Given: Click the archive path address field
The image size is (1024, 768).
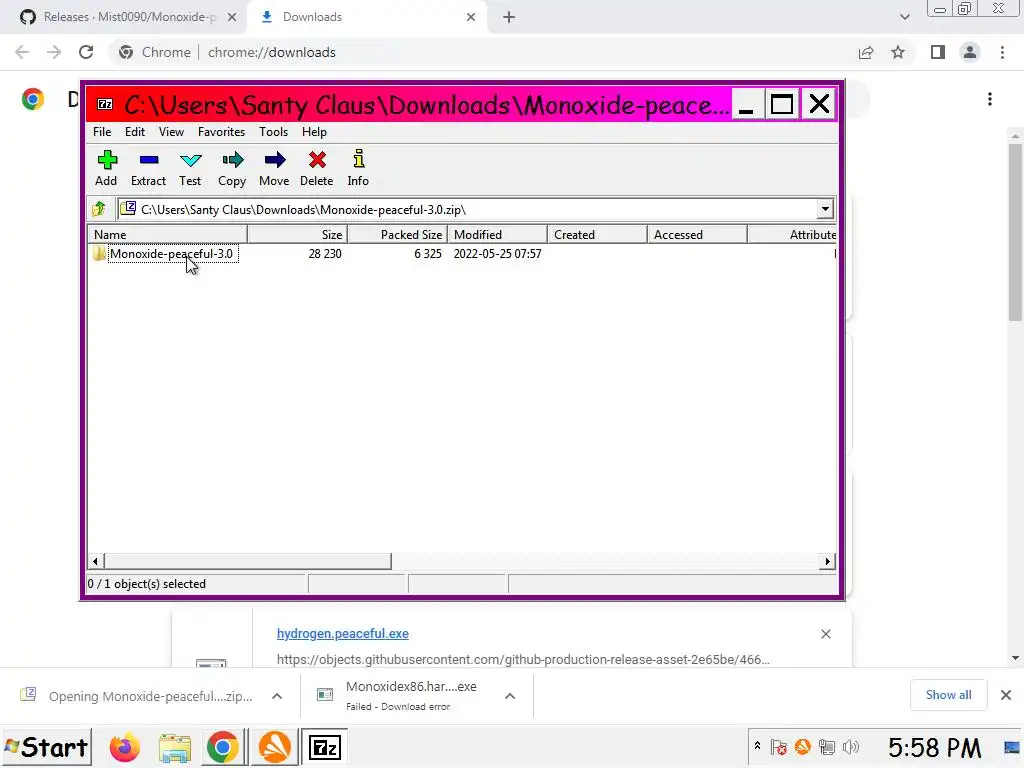Looking at the screenshot, I should click(x=467, y=209).
